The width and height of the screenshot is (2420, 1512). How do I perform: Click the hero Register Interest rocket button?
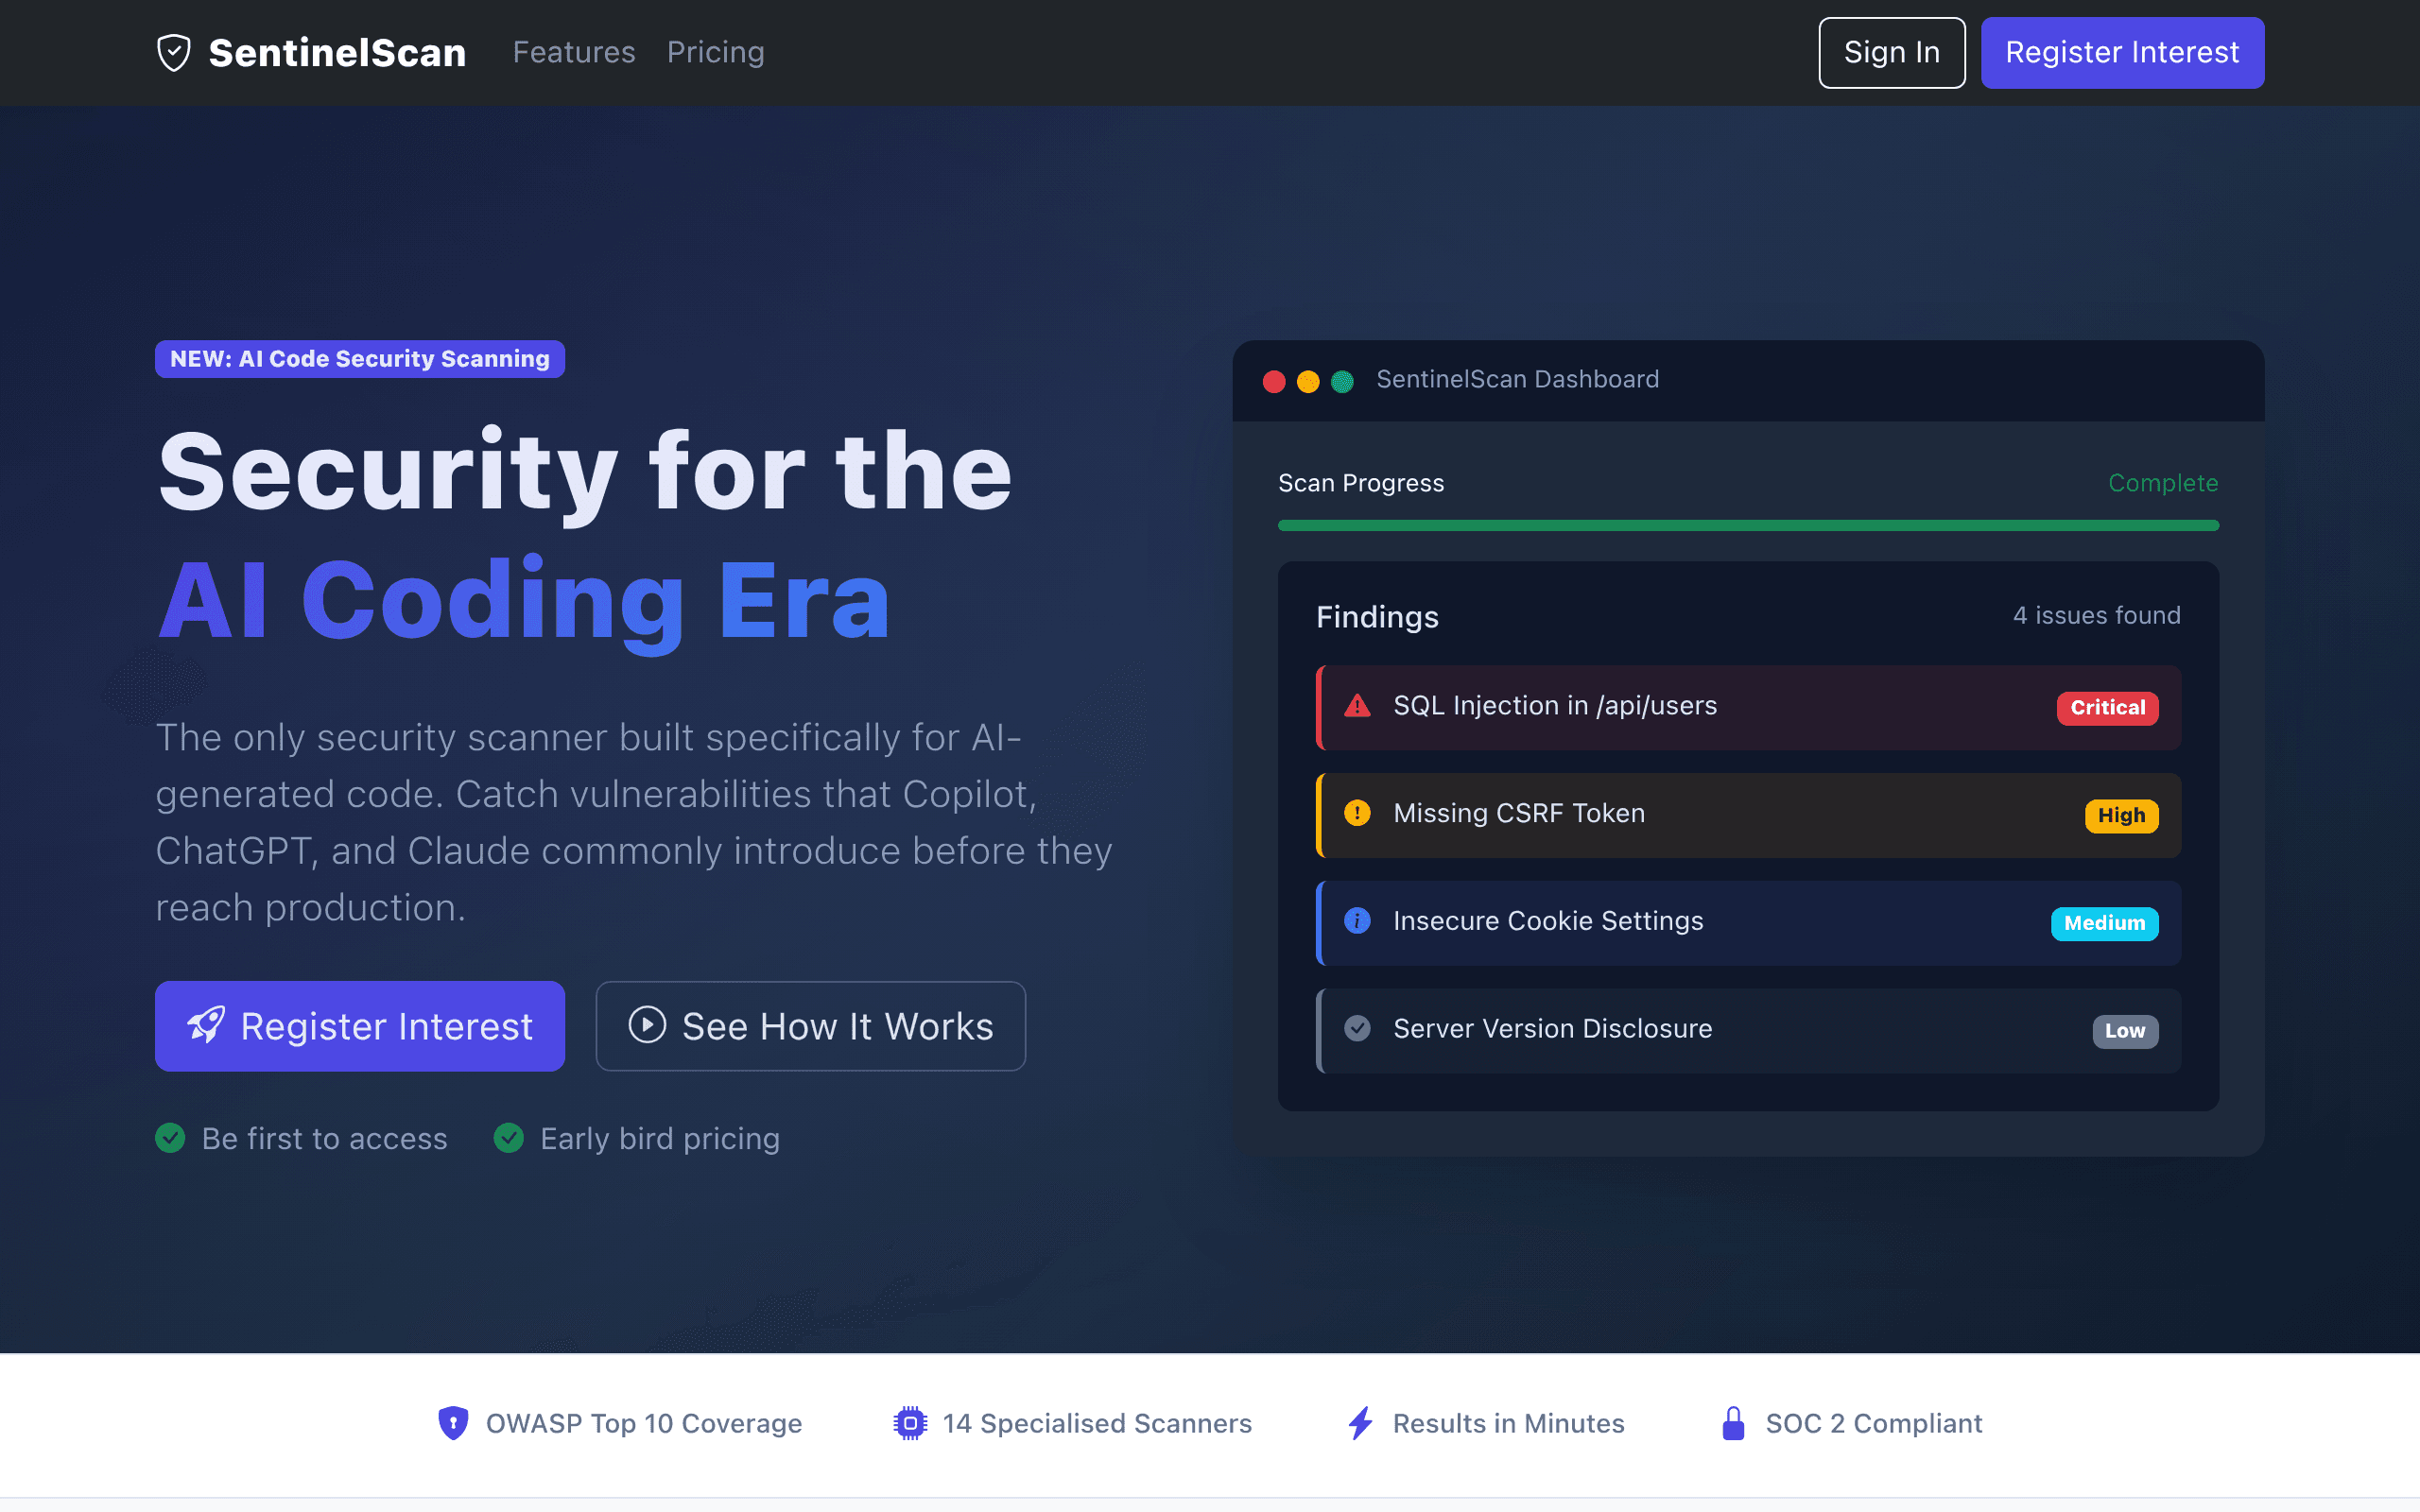[360, 1026]
